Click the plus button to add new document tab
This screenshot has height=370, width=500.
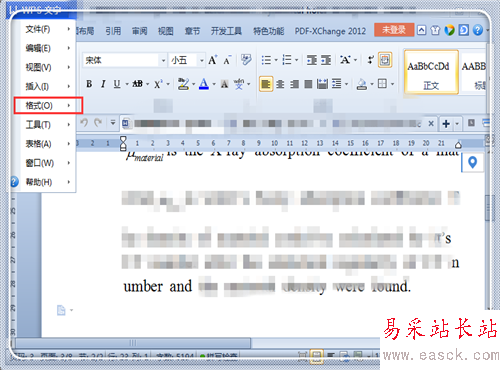coord(446,124)
